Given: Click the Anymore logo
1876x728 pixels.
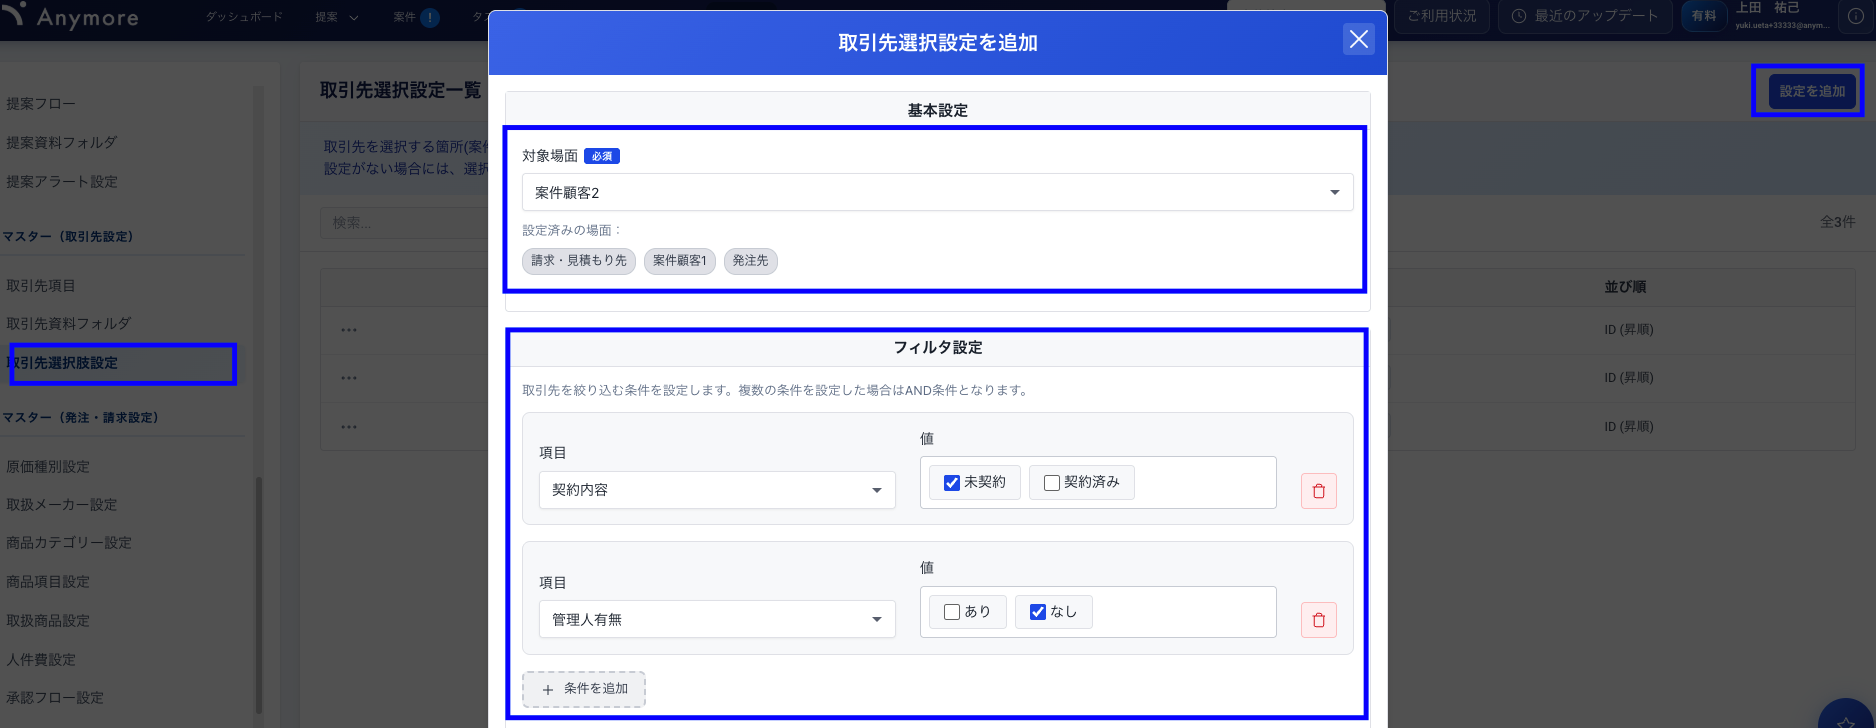Looking at the screenshot, I should [70, 17].
